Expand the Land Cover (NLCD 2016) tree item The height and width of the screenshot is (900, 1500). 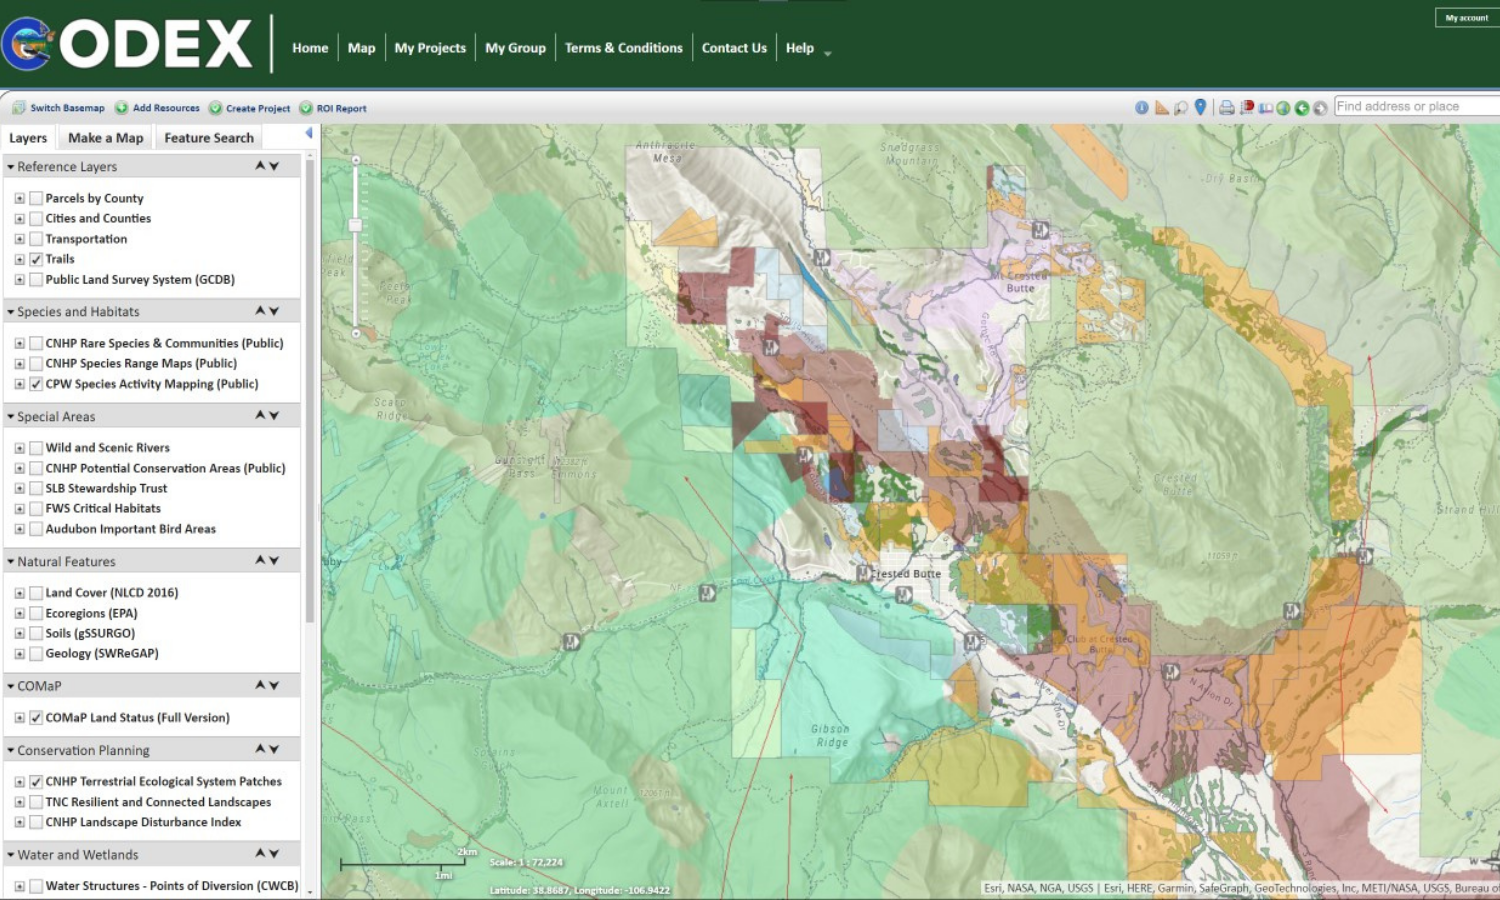(x=20, y=592)
